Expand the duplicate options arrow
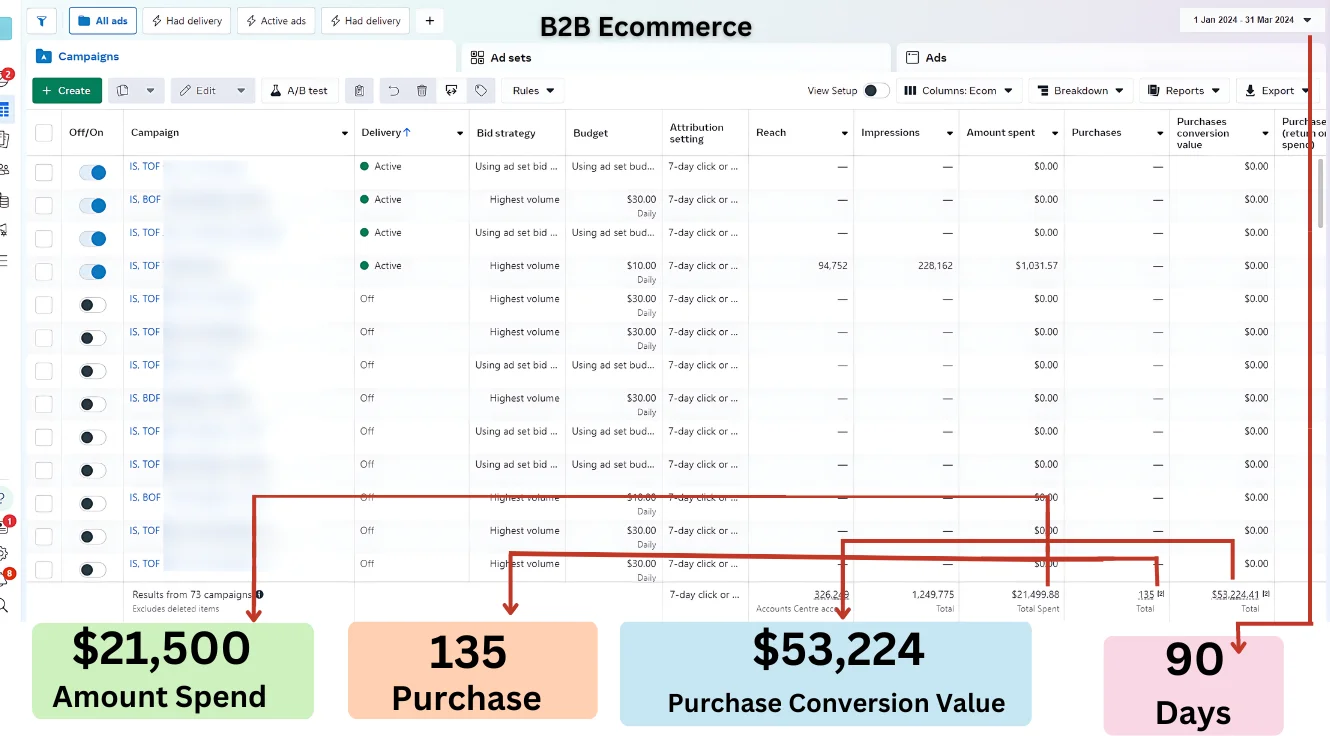Screen dimensions: 1330x736 (x=150, y=91)
